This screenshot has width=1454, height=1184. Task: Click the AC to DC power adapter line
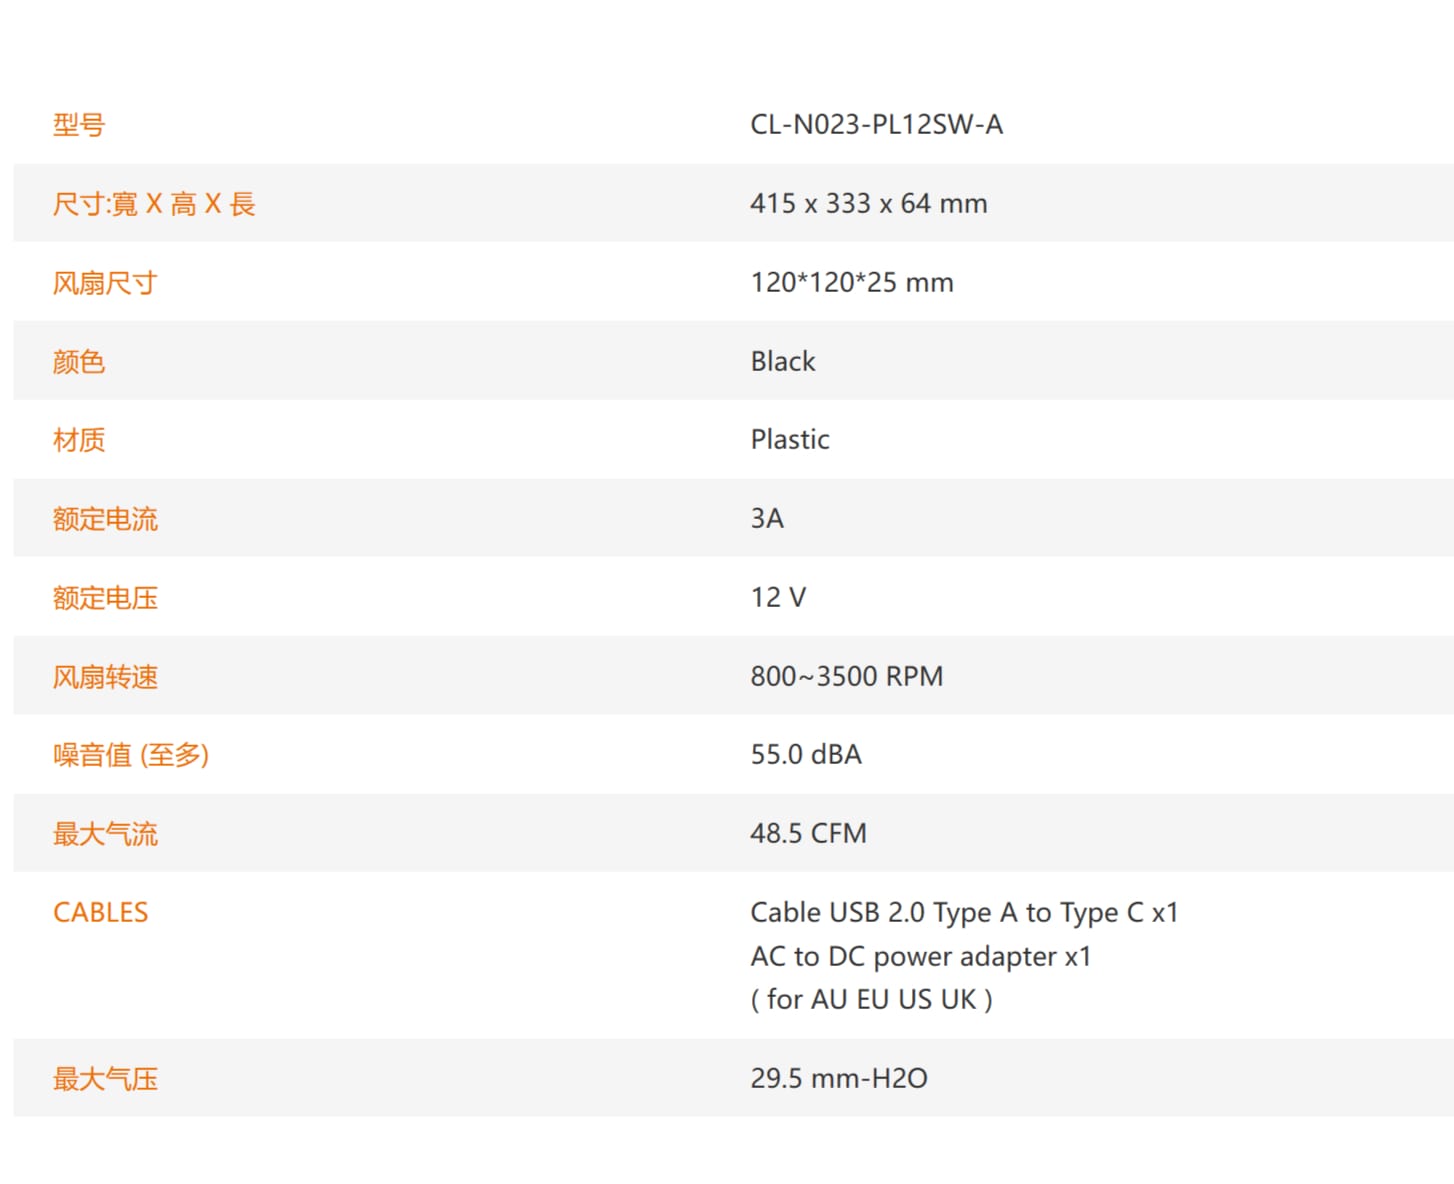click(x=920, y=956)
